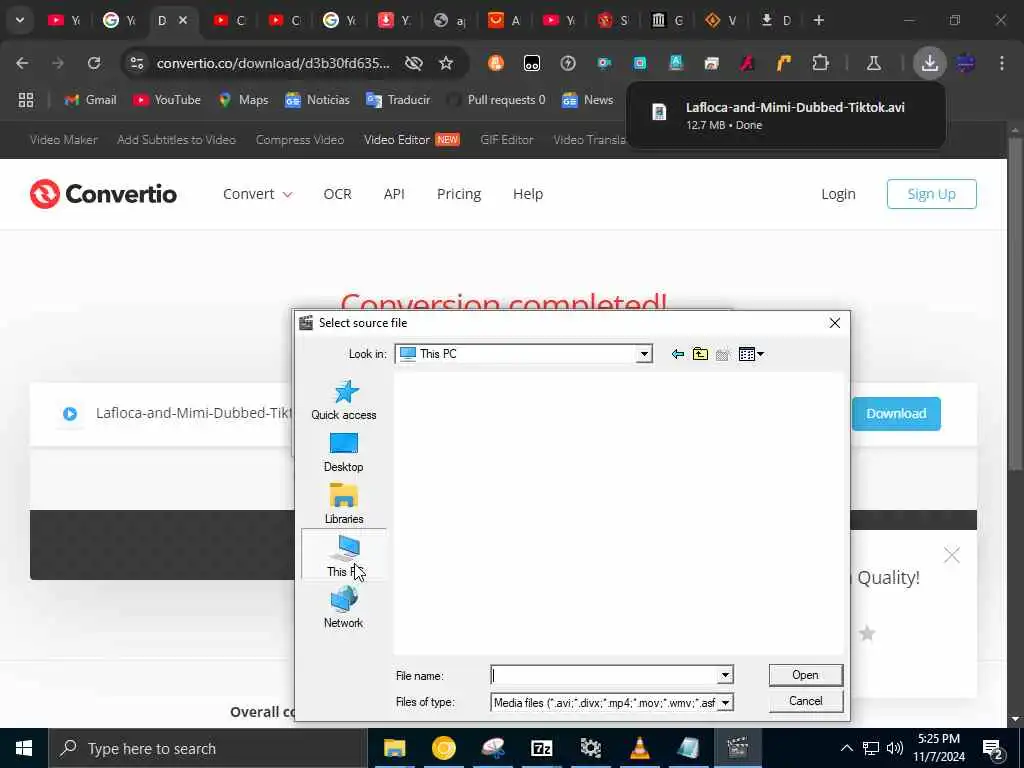
Task: Go up one level in file dialog
Action: pyautogui.click(x=700, y=354)
